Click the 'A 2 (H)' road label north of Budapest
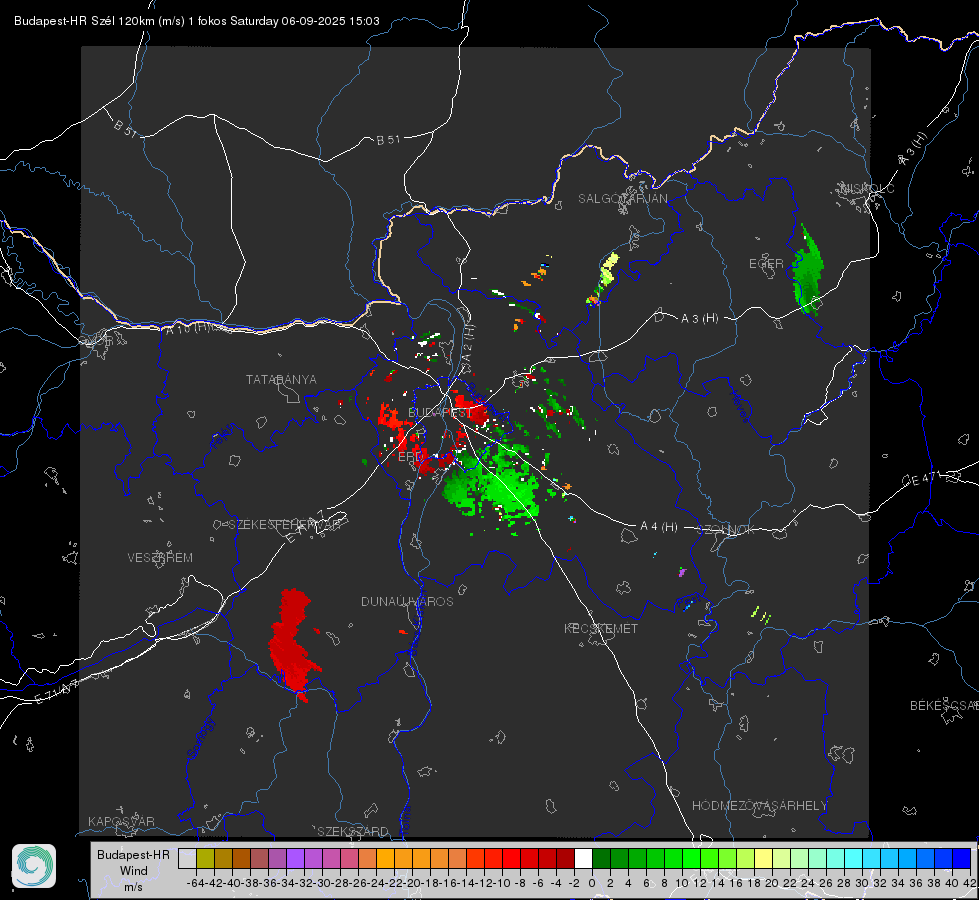 468,345
